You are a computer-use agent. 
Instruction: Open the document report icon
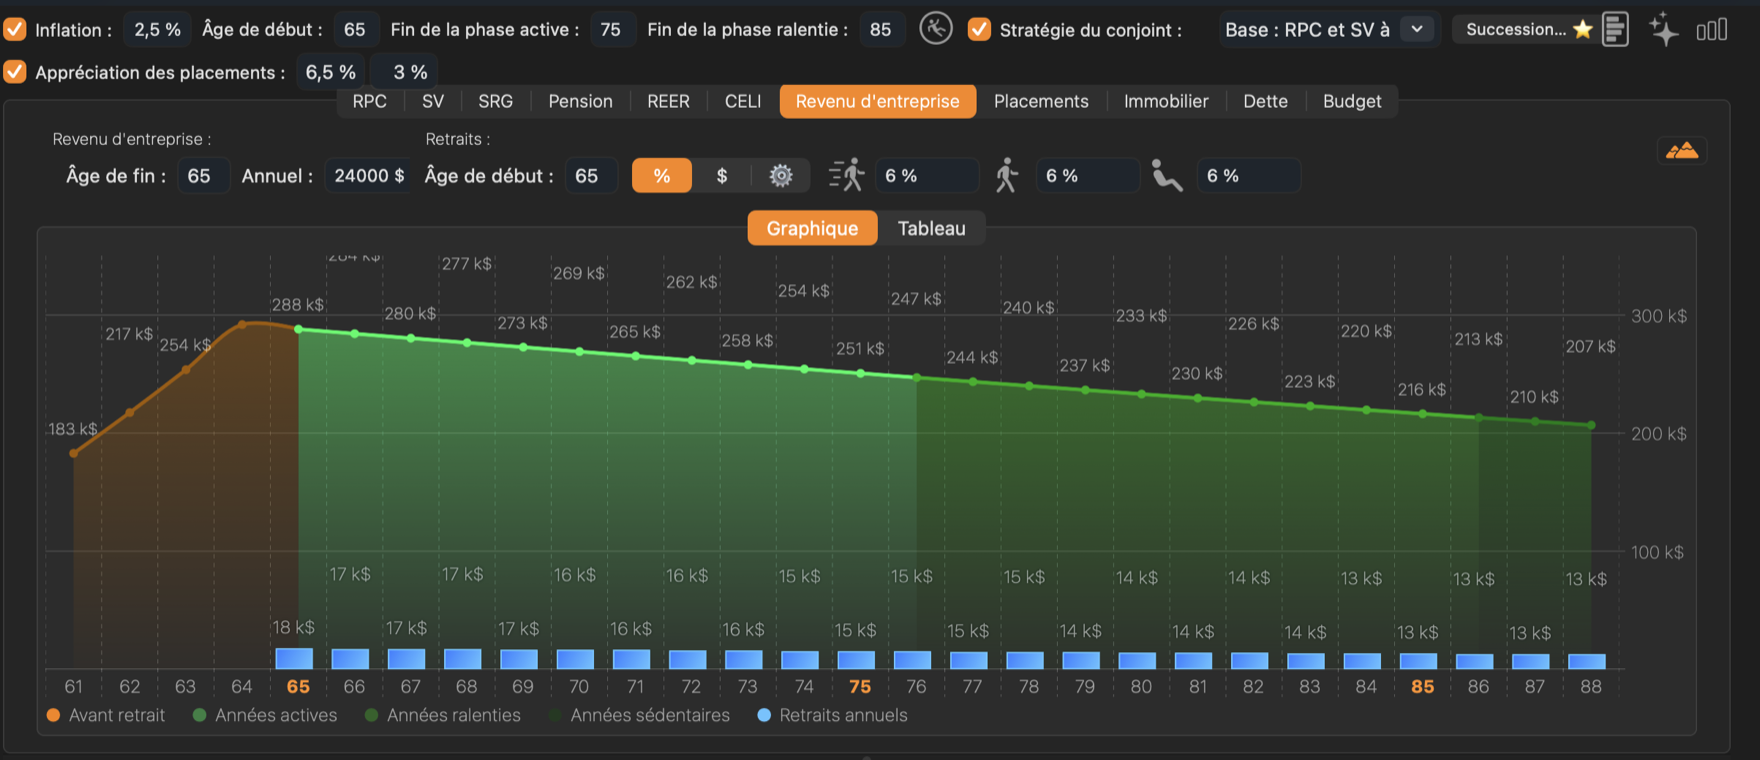coord(1615,29)
